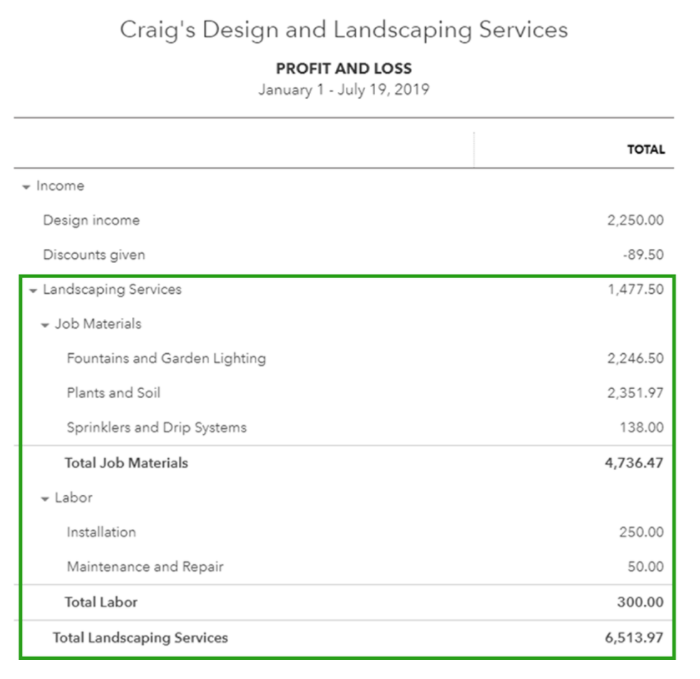Click the January 1 - July 19, 2019 date range
The height and width of the screenshot is (679, 700).
pos(344,90)
